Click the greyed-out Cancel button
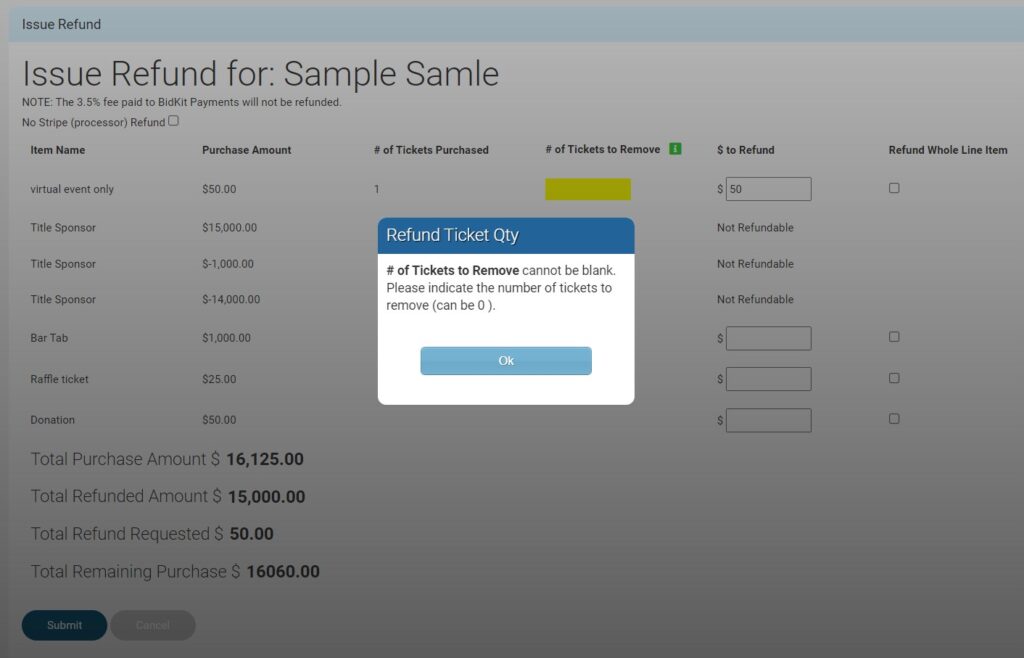 (x=152, y=625)
